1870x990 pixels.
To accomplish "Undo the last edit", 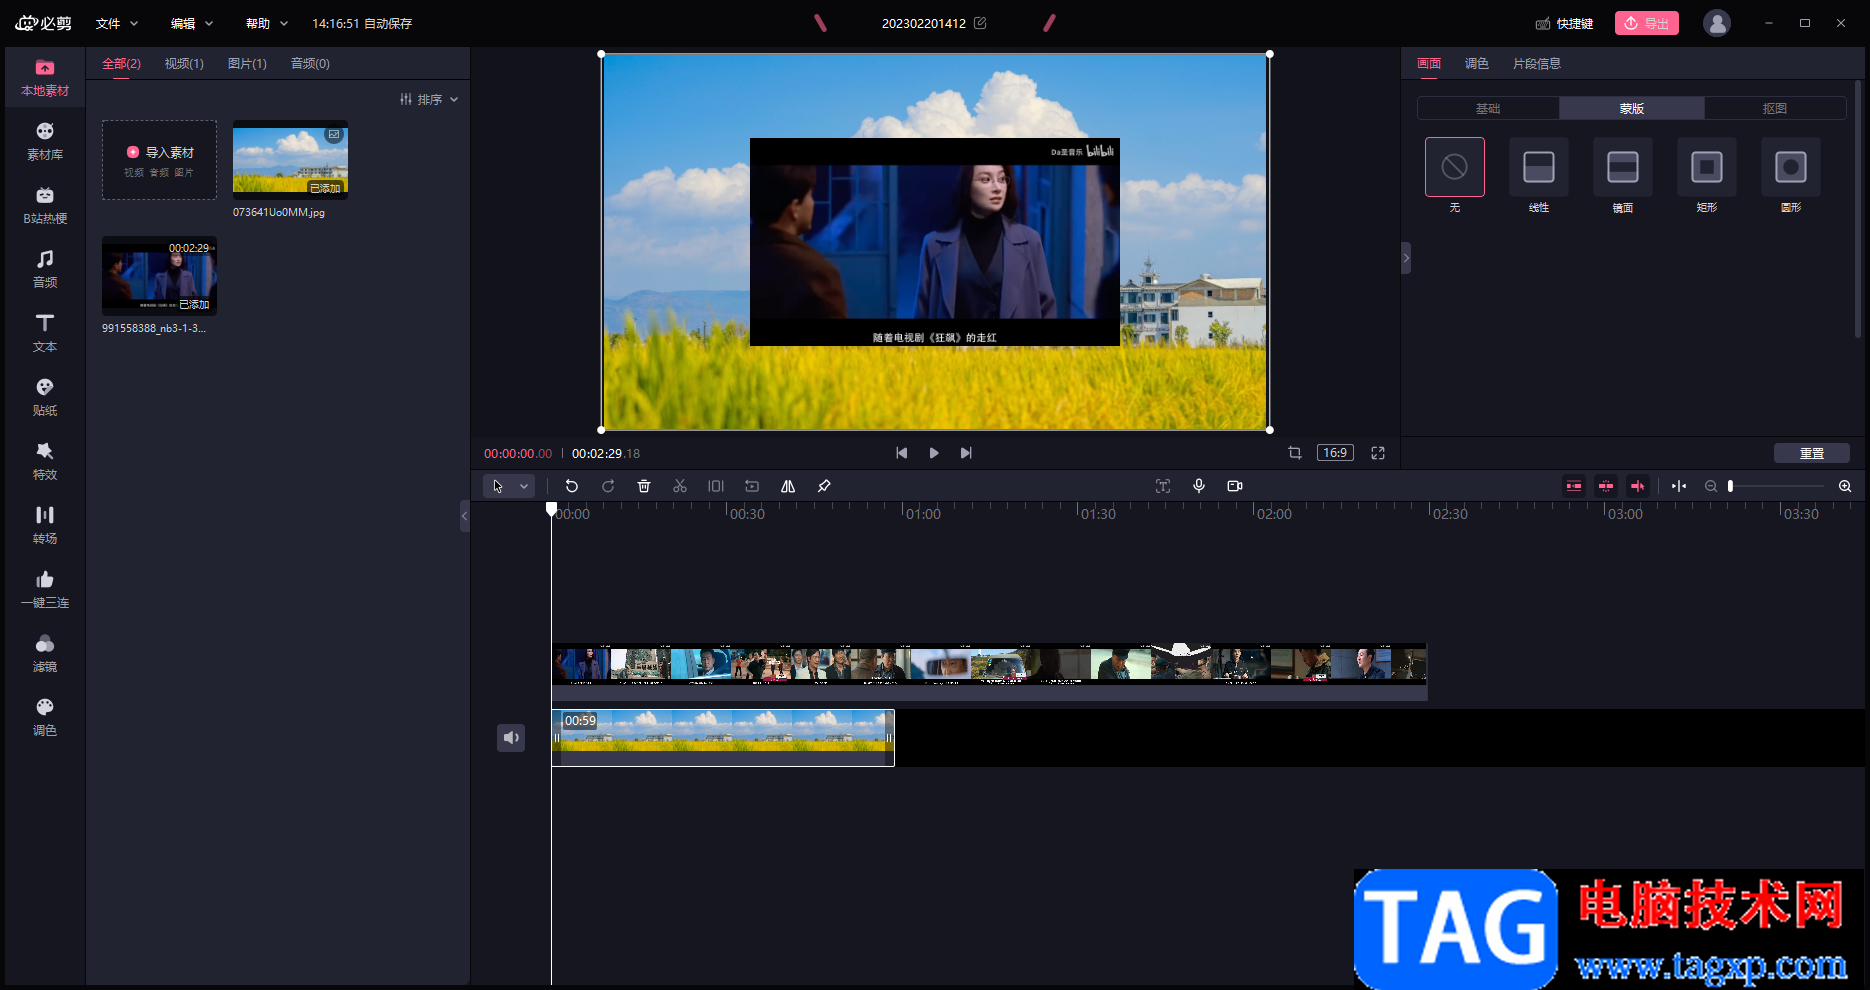I will [572, 486].
